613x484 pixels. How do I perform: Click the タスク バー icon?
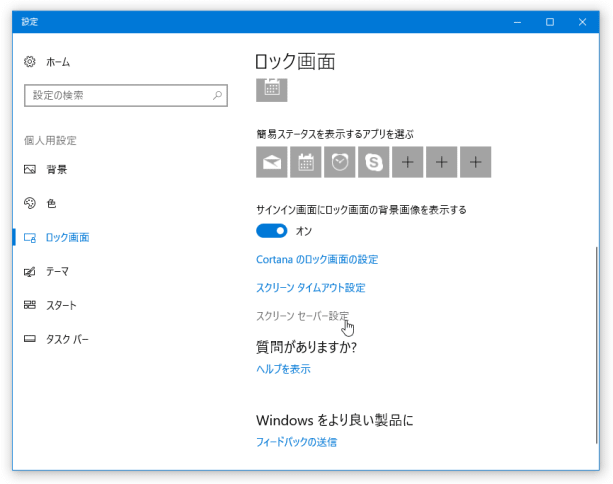click(x=30, y=339)
